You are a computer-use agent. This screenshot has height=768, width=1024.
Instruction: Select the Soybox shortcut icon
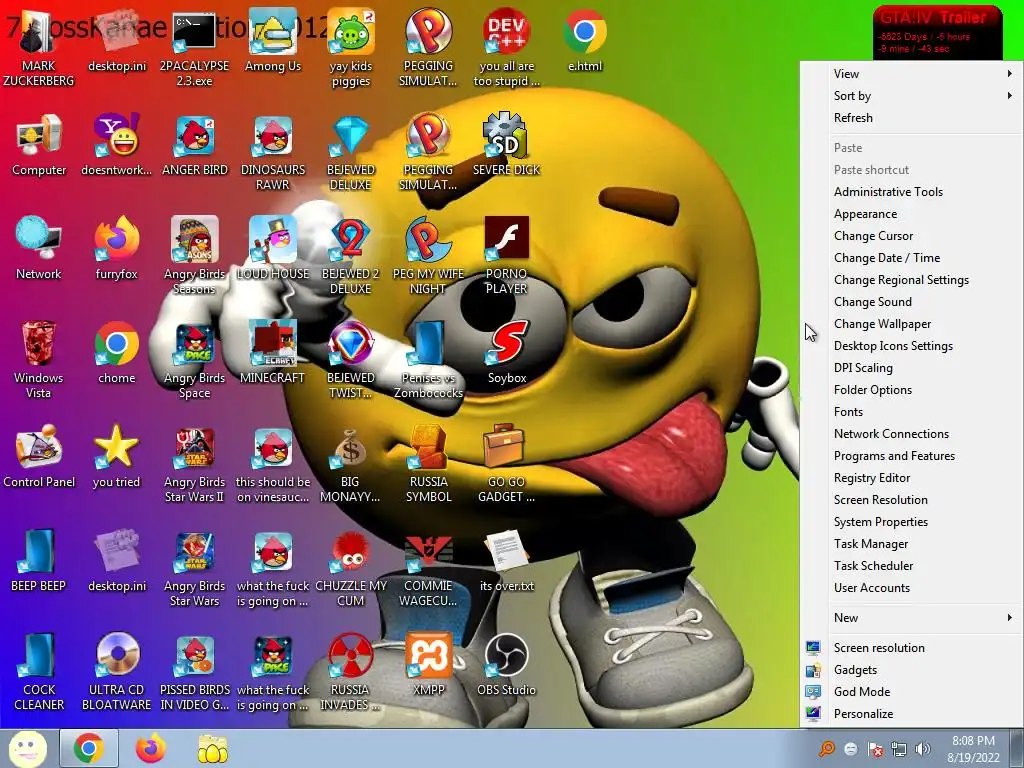pos(507,353)
